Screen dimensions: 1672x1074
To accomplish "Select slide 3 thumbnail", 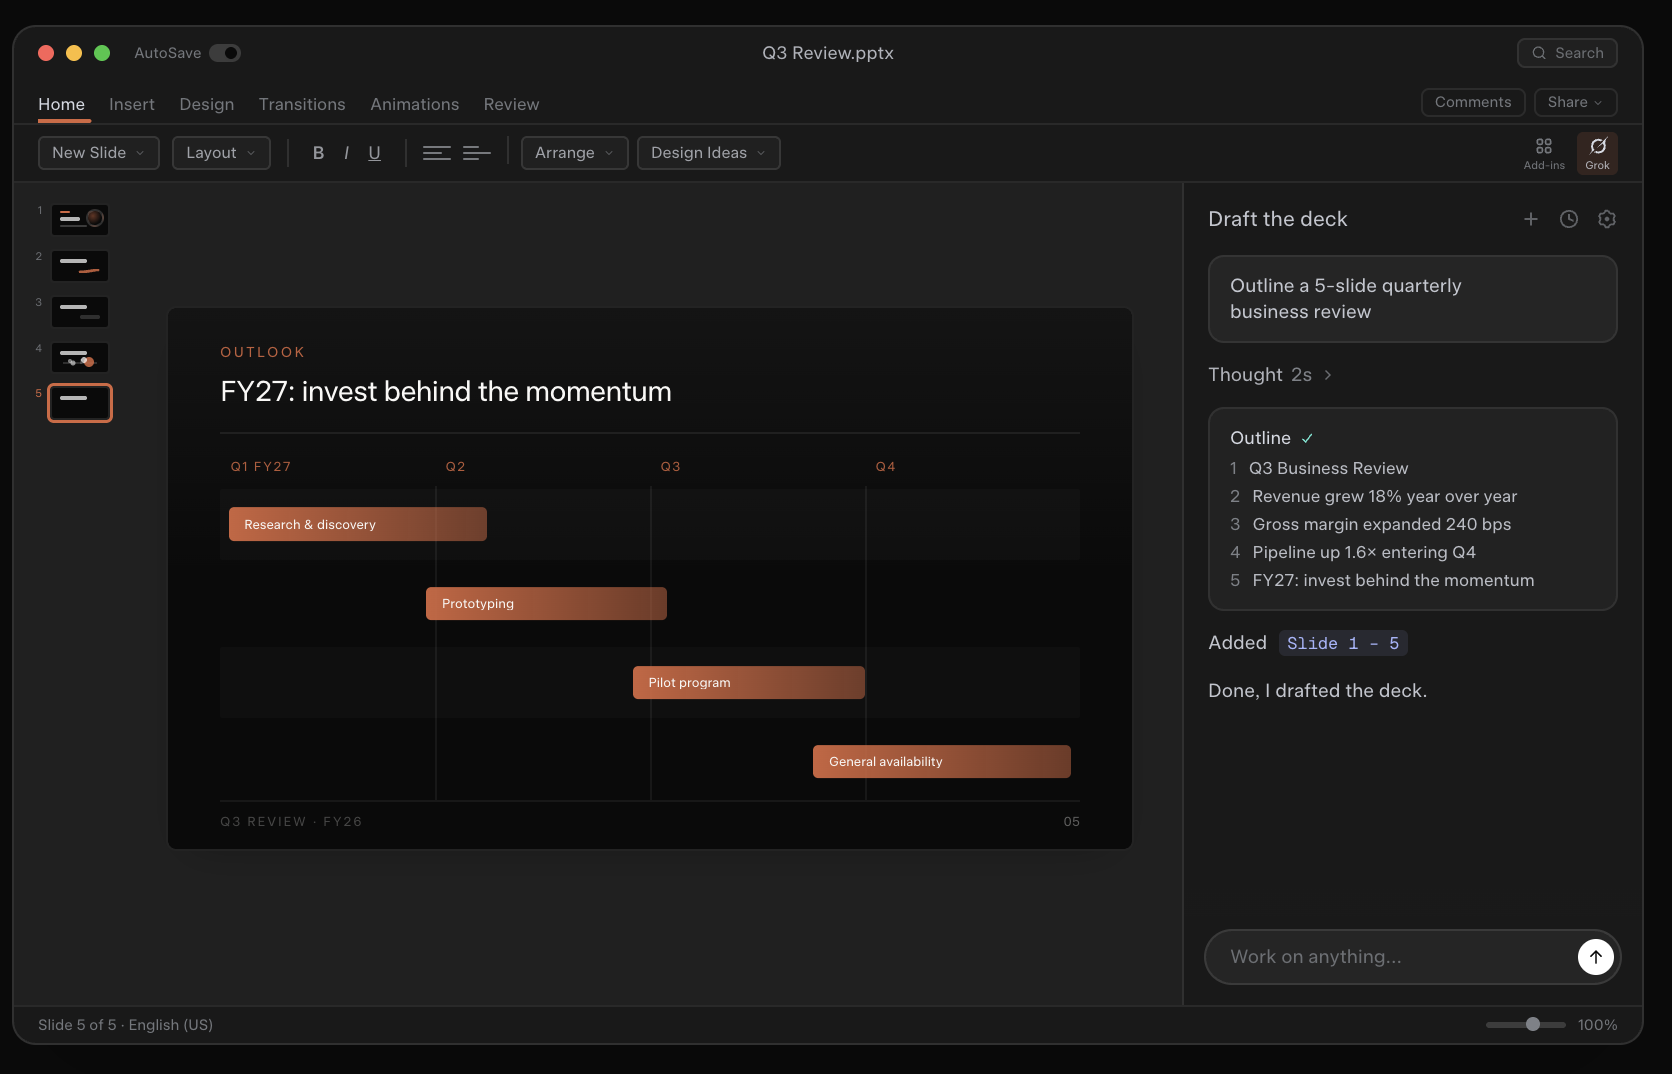I will pyautogui.click(x=80, y=311).
